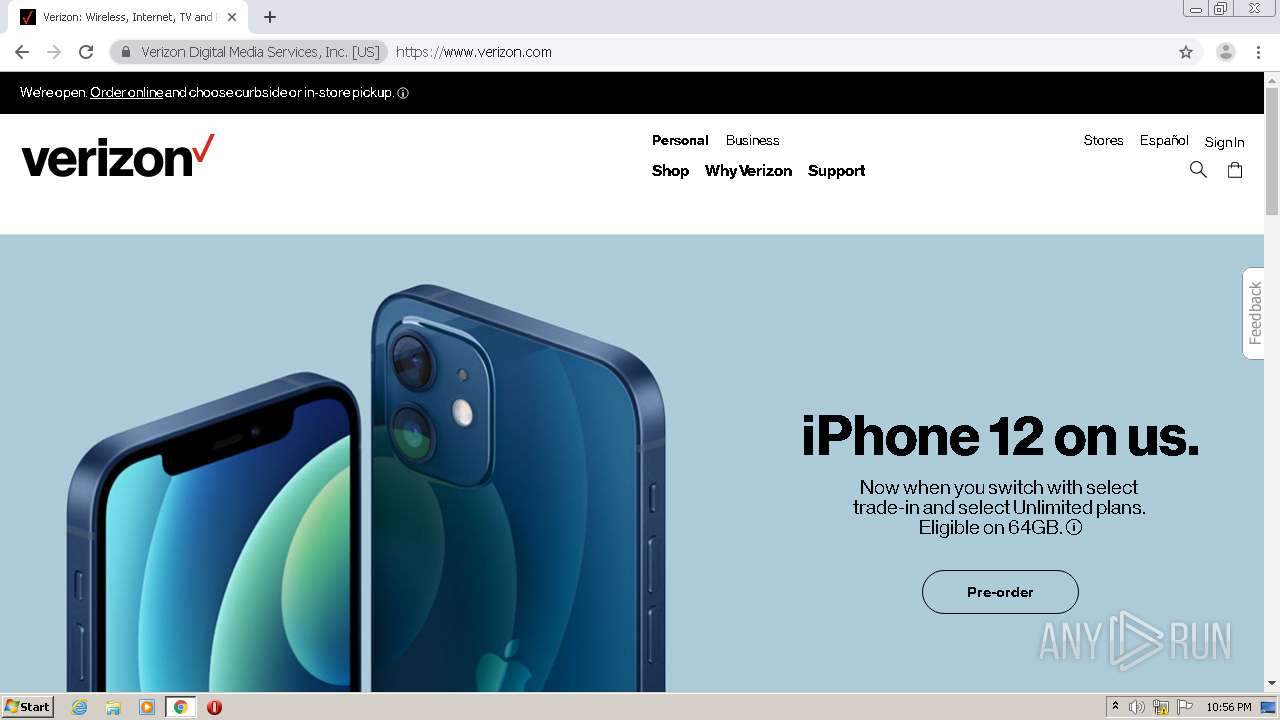Open the shopping bag cart icon
This screenshot has height=720, width=1280.
click(1235, 170)
